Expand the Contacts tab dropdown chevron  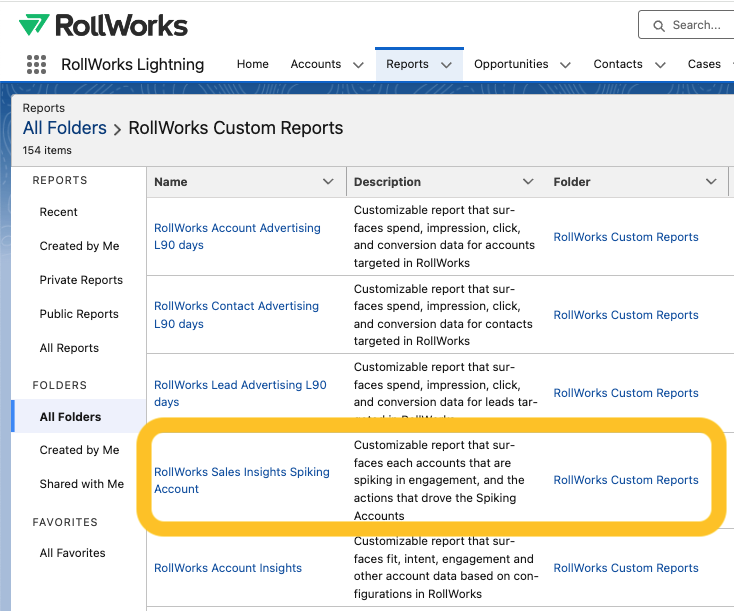click(660, 65)
